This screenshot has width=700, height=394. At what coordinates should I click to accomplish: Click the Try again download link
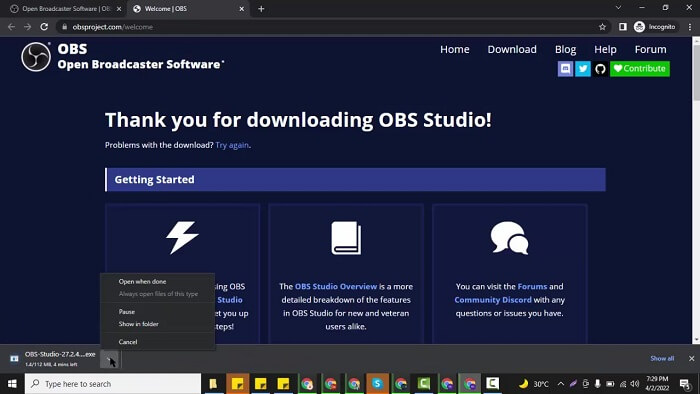[x=232, y=145]
